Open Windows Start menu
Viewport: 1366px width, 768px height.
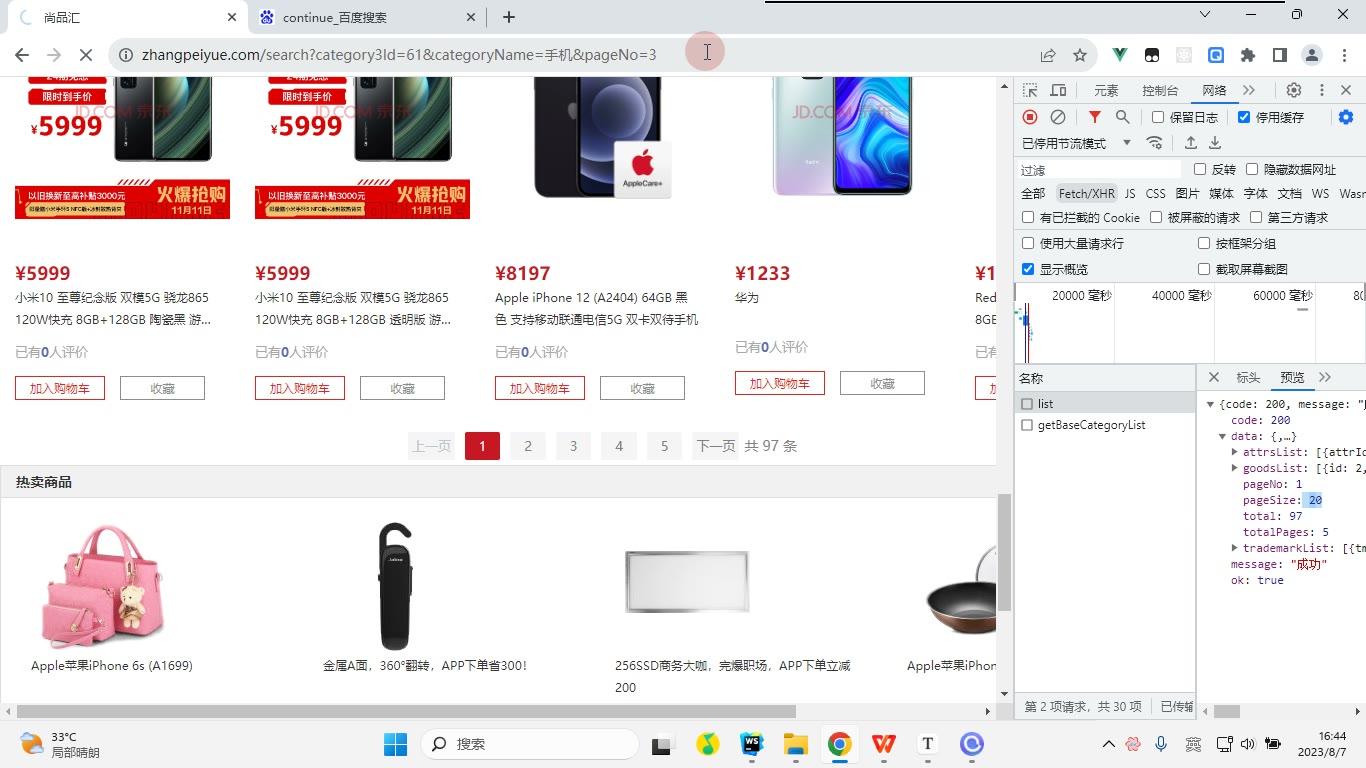[395, 744]
